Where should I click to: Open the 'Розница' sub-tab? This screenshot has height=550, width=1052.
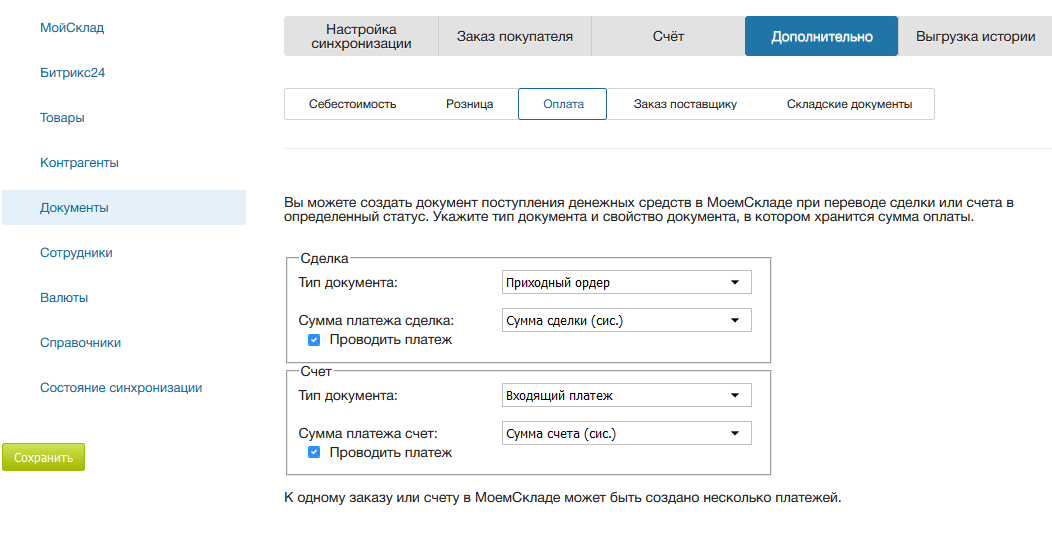pyautogui.click(x=469, y=104)
